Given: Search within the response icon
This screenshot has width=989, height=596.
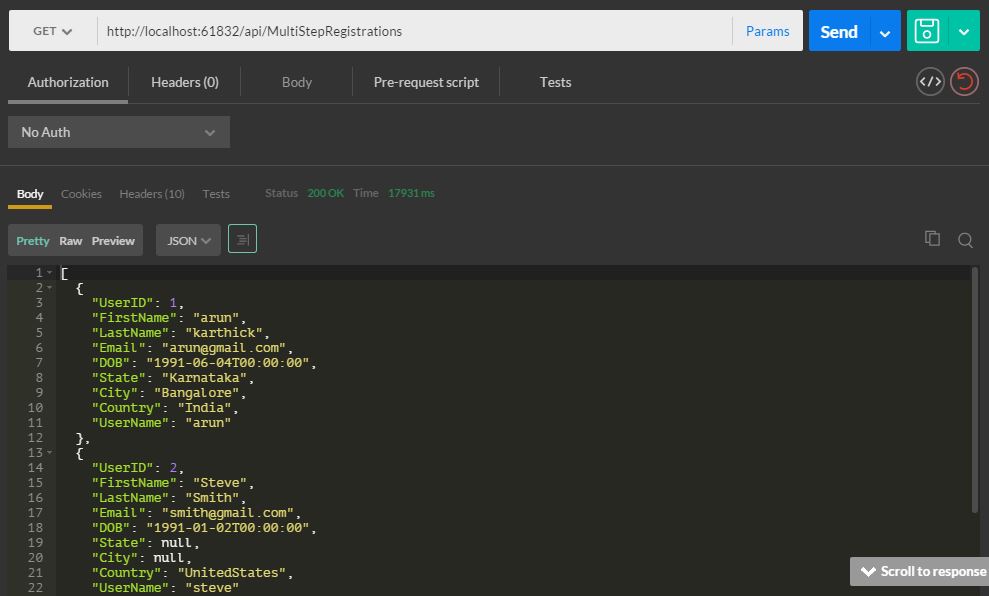Looking at the screenshot, I should (965, 240).
